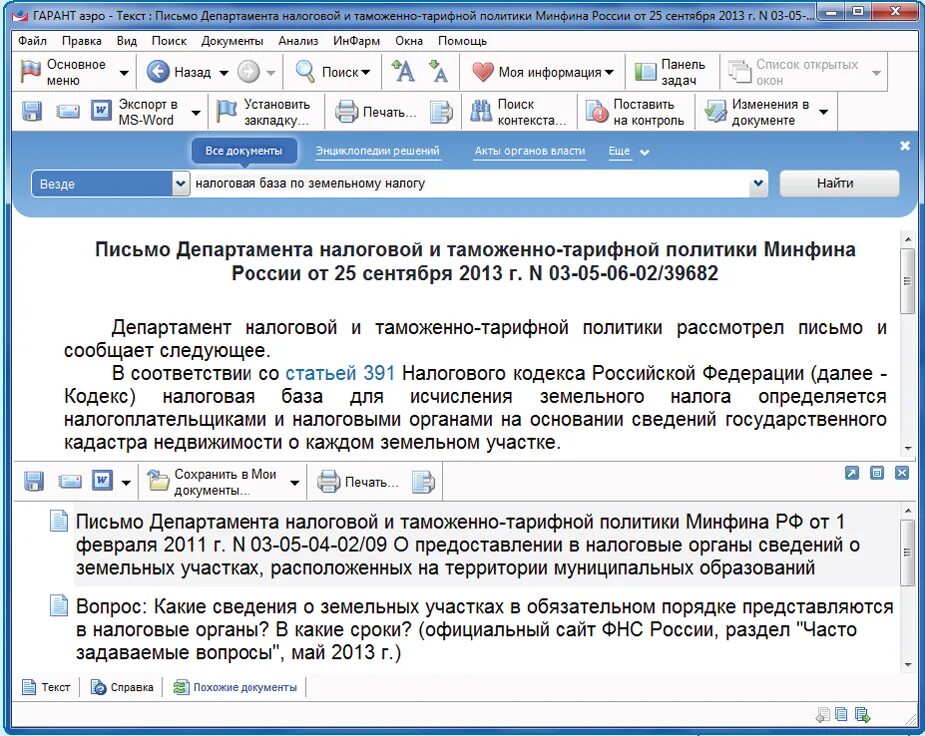Viewport: 925px width, 736px height.
Task: Open Назад history dropdown arrow
Action: click(224, 73)
